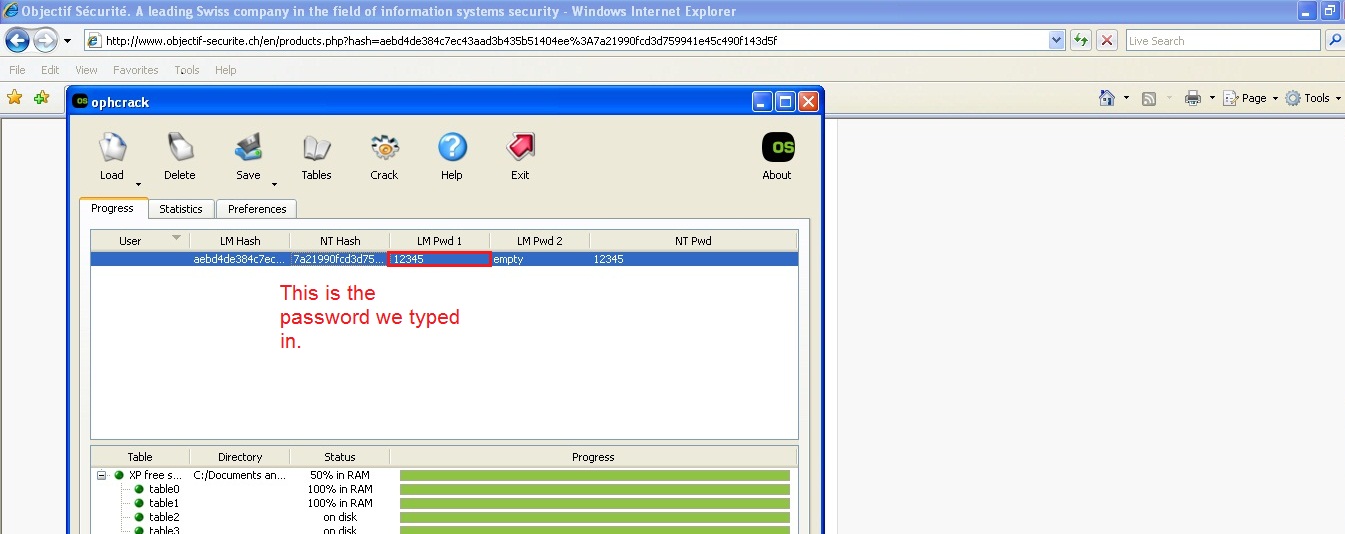Select the NT Pwd value 12345
This screenshot has height=534, width=1345.
point(608,259)
